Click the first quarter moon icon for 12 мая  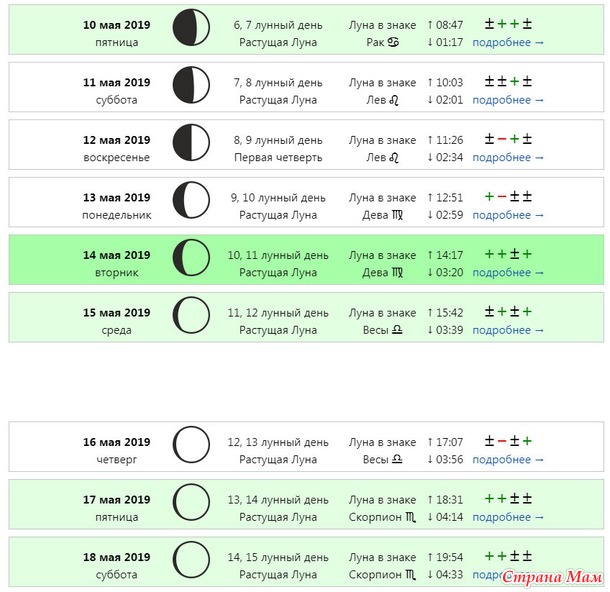click(191, 143)
